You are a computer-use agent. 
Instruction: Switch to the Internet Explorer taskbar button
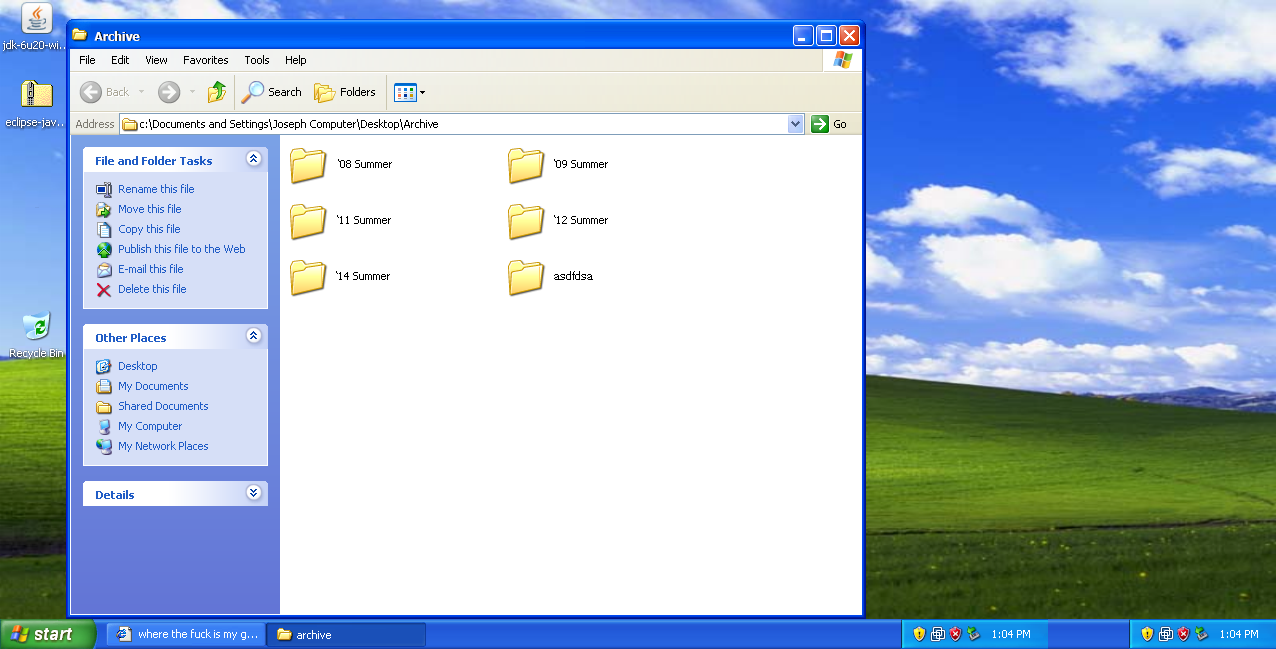186,634
